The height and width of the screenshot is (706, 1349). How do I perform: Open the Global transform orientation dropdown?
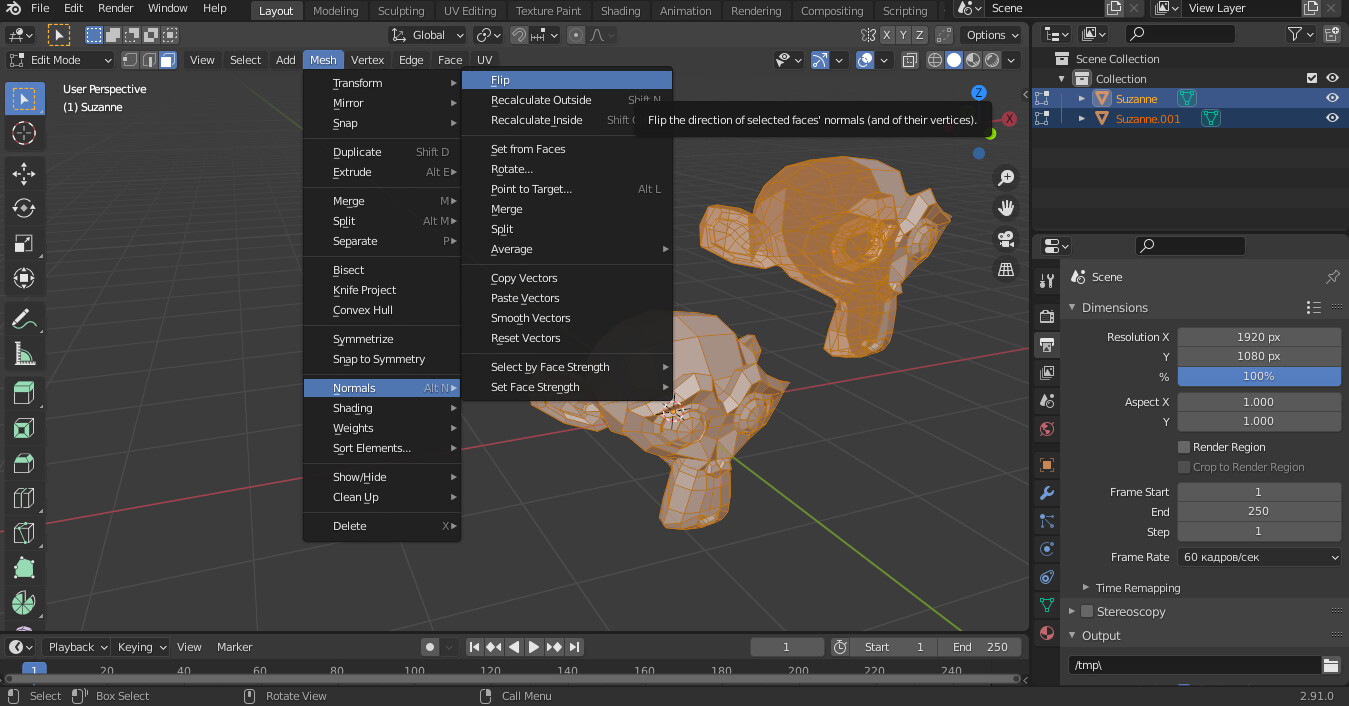[x=427, y=34]
